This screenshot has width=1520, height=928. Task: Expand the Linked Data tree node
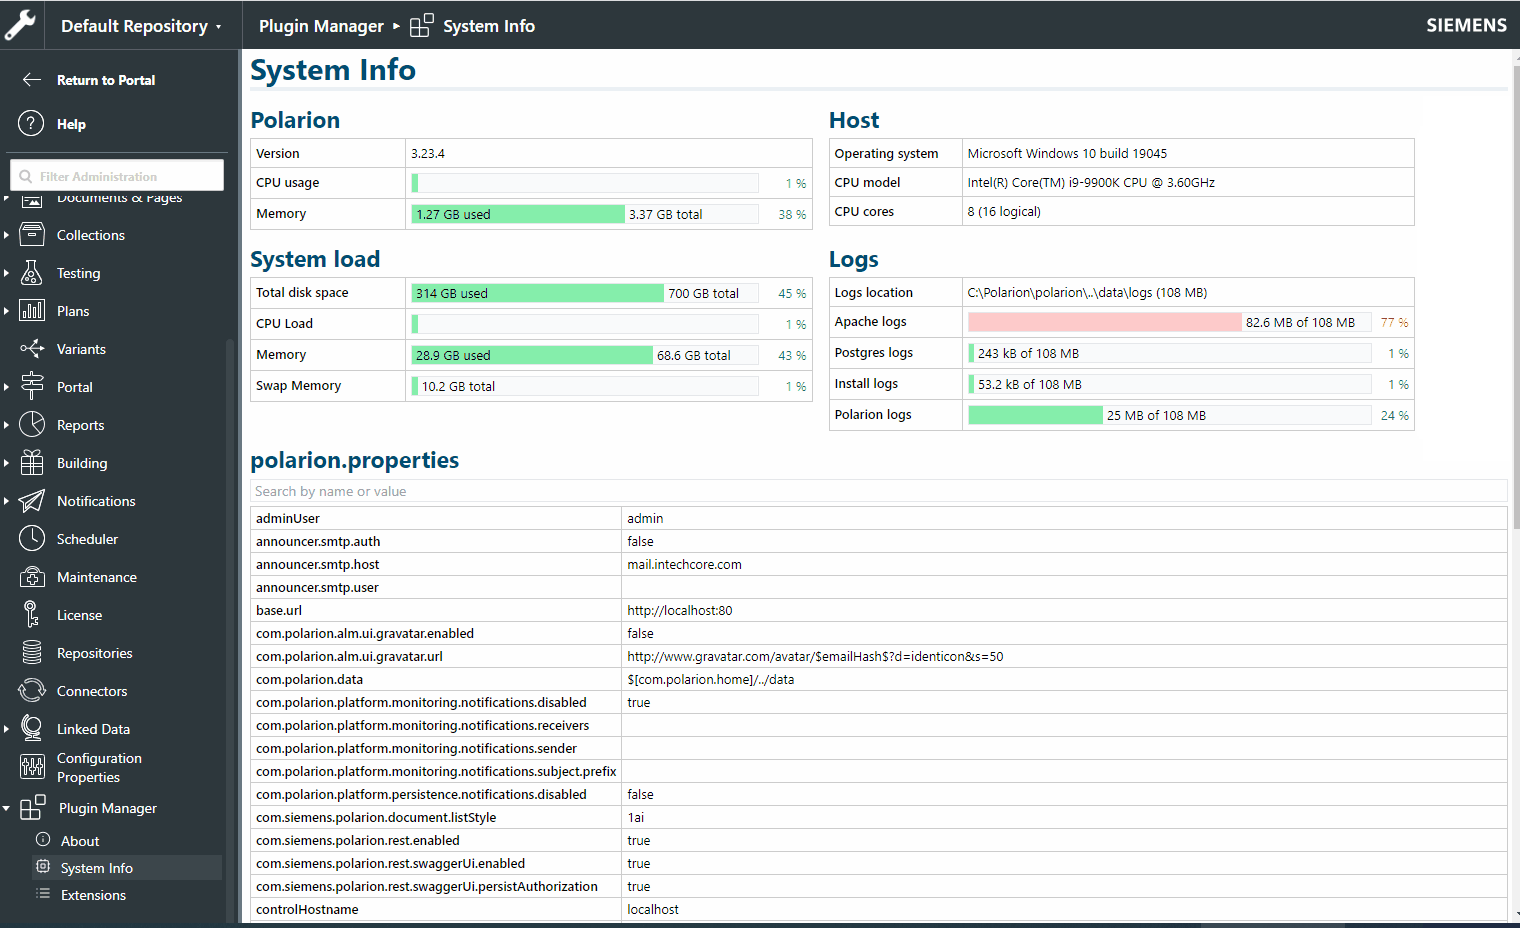(6, 729)
